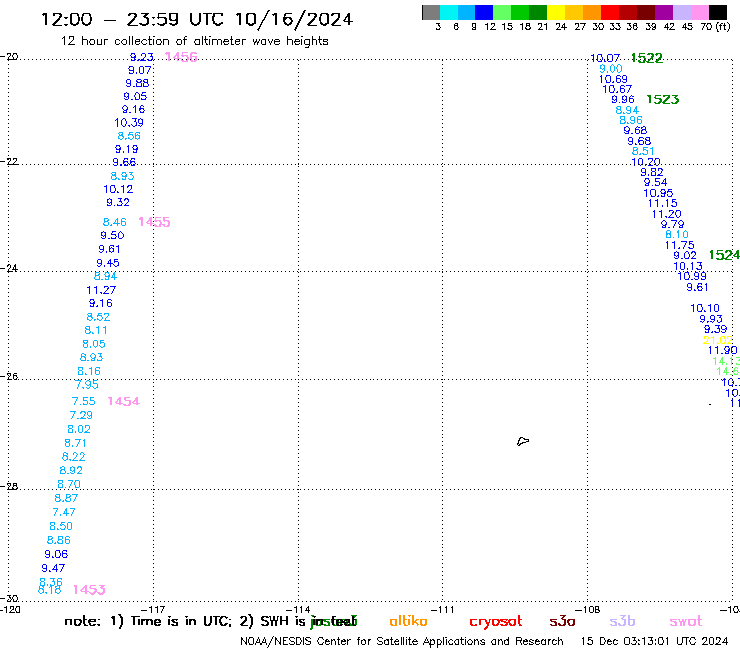This screenshot has height=650, width=740.
Task: Select the orange swatch in the color scale
Action: click(x=592, y=12)
